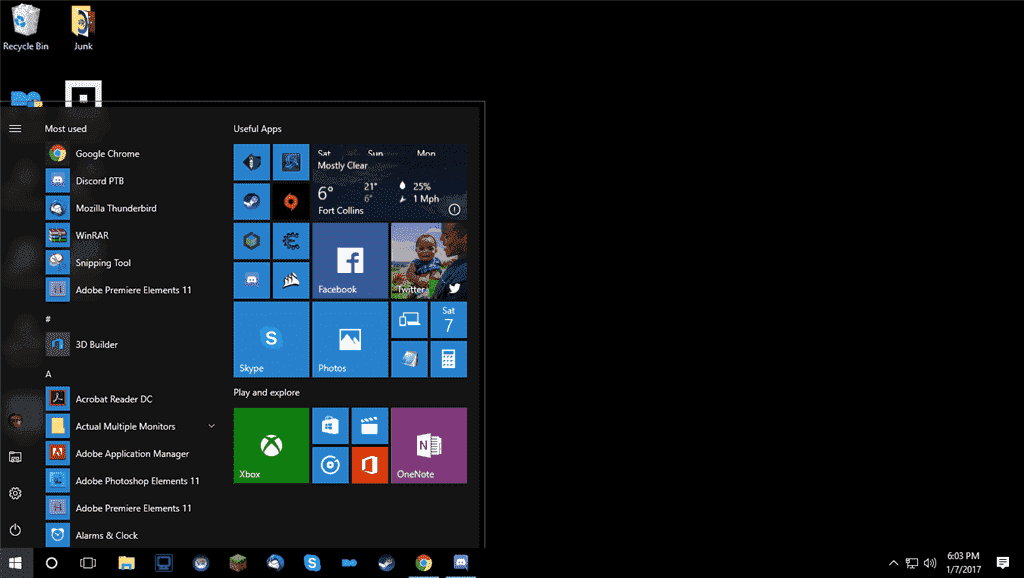
Task: Switch to Chrome on the taskbar
Action: 424,563
